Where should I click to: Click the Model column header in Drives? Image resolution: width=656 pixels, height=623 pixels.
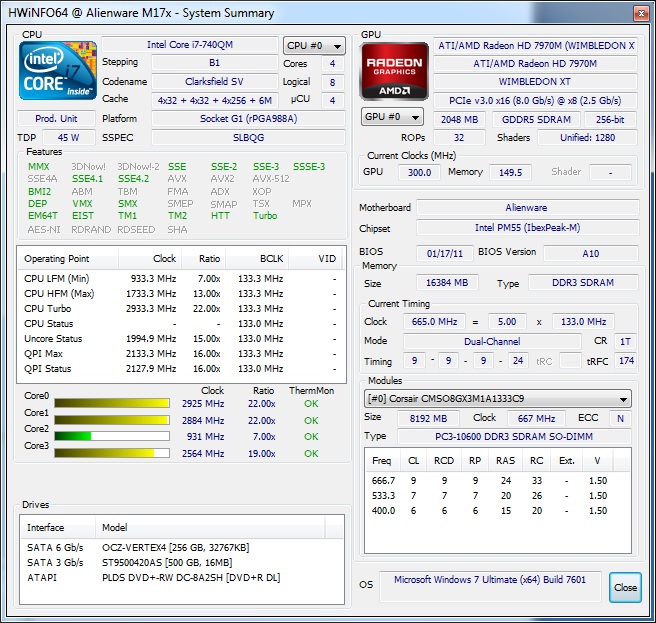(x=210, y=527)
